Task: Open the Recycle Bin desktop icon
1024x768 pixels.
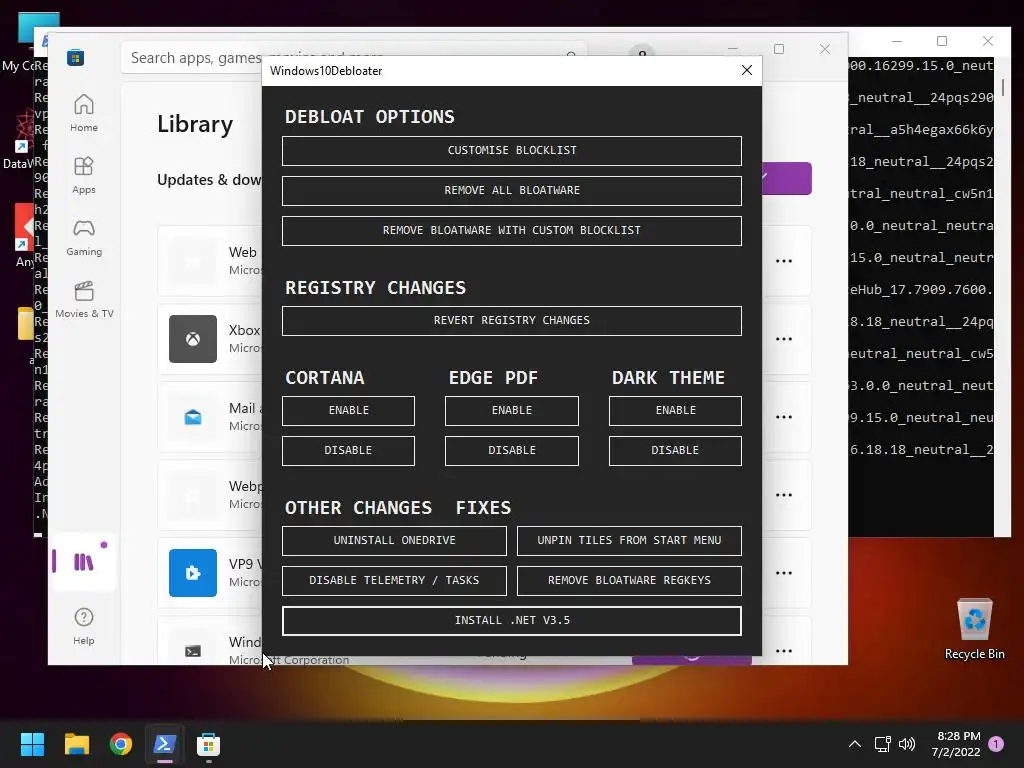Action: (x=974, y=628)
